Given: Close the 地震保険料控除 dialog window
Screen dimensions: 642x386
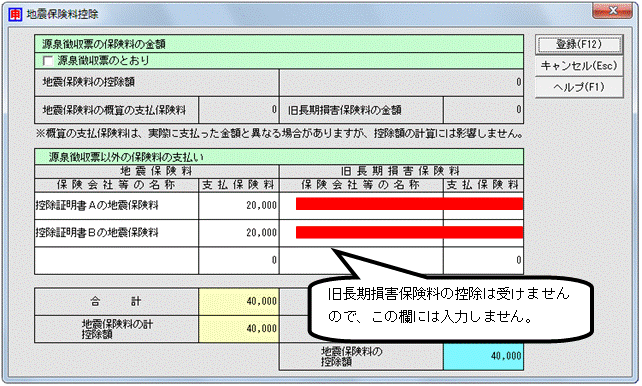Looking at the screenshot, I should click(x=612, y=11).
